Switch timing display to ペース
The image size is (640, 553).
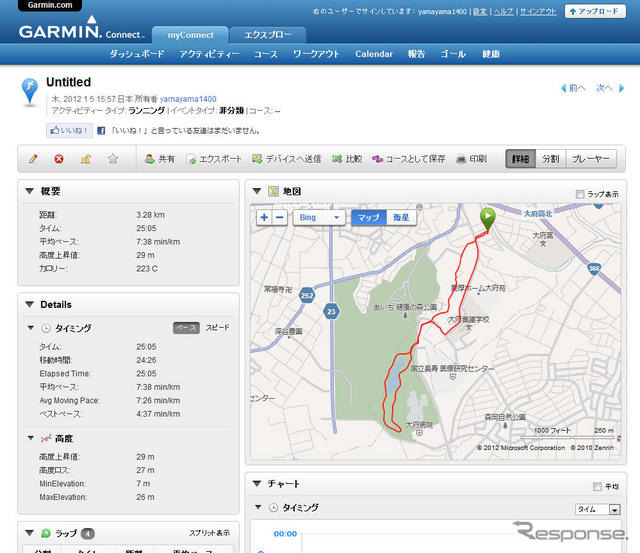(186, 328)
